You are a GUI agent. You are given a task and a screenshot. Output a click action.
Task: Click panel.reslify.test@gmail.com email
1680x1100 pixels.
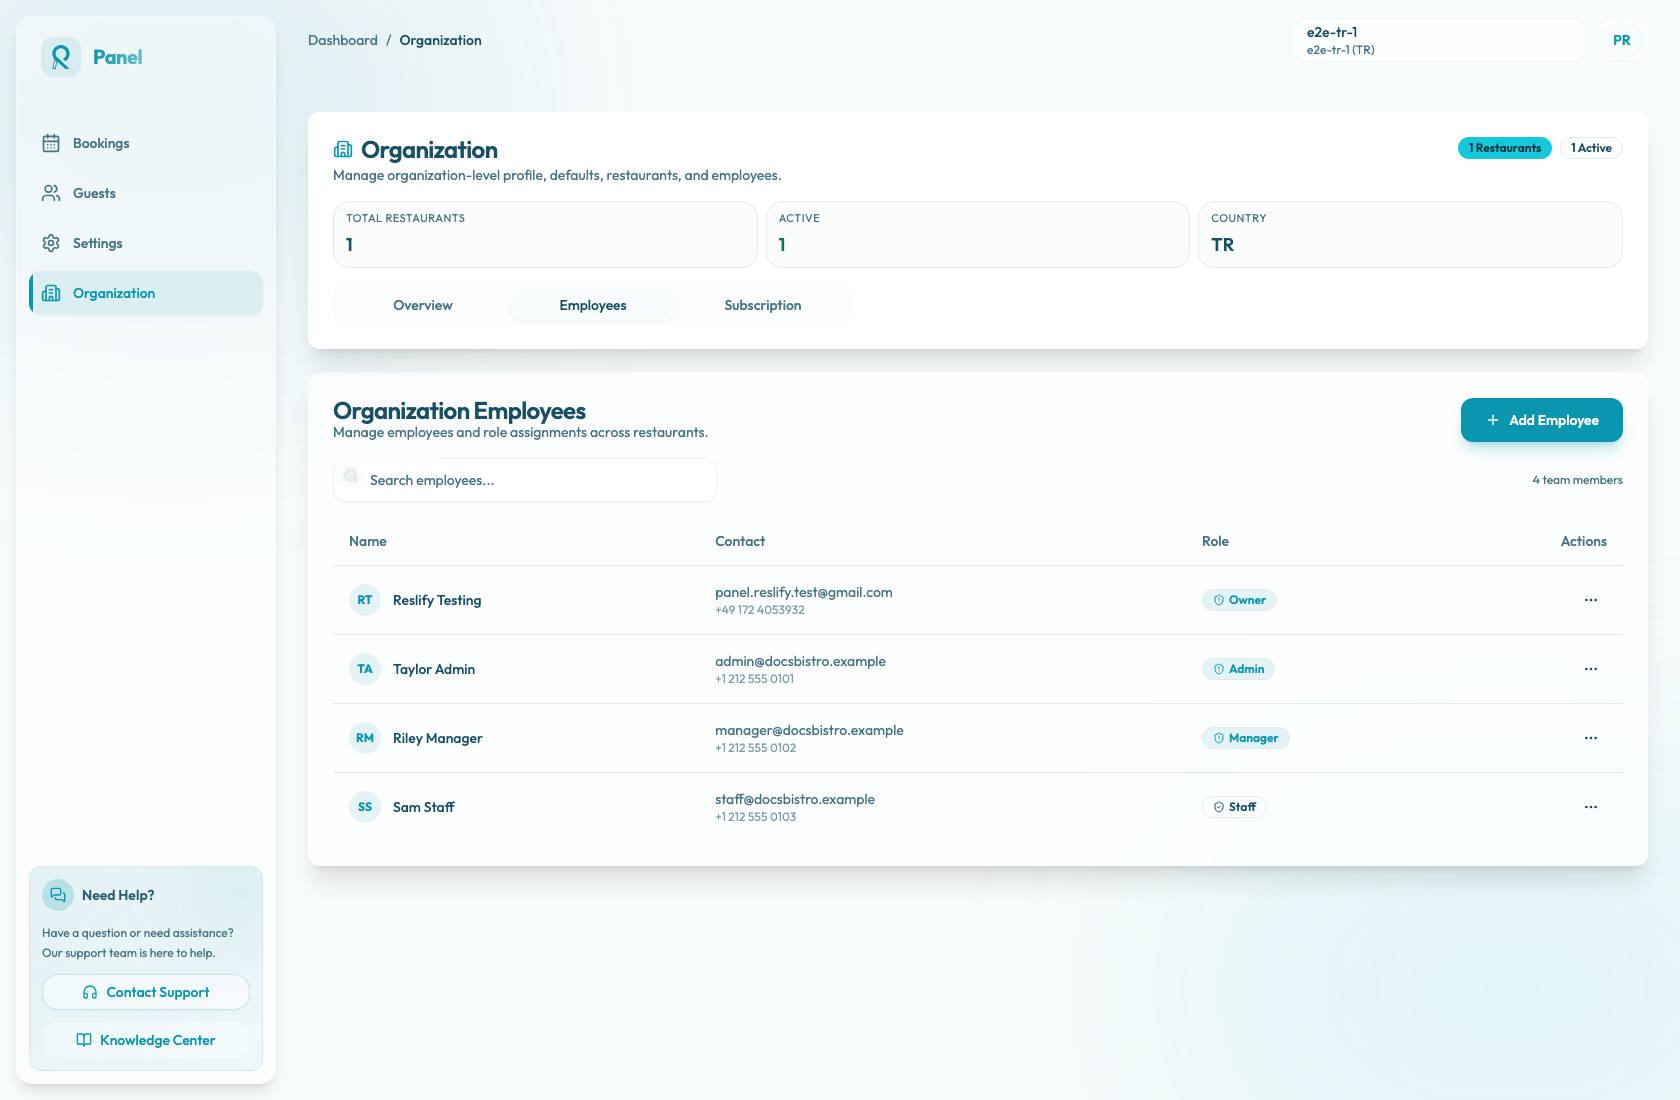click(x=804, y=592)
